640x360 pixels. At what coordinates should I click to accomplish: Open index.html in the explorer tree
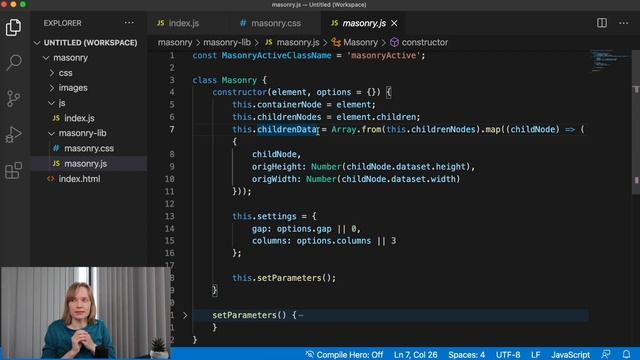79,179
